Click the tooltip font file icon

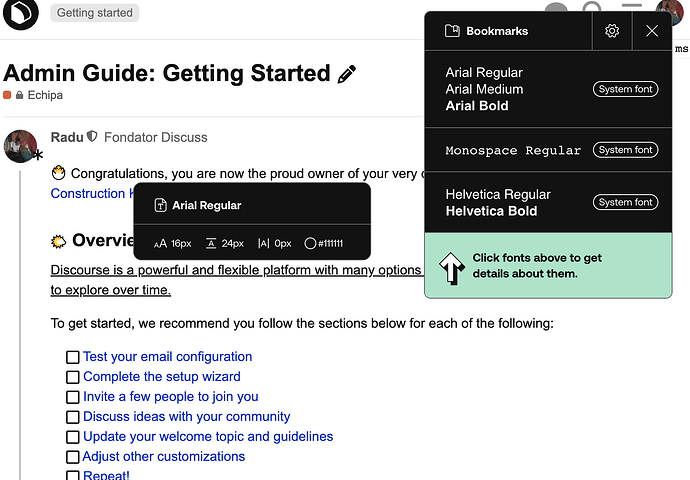[160, 205]
